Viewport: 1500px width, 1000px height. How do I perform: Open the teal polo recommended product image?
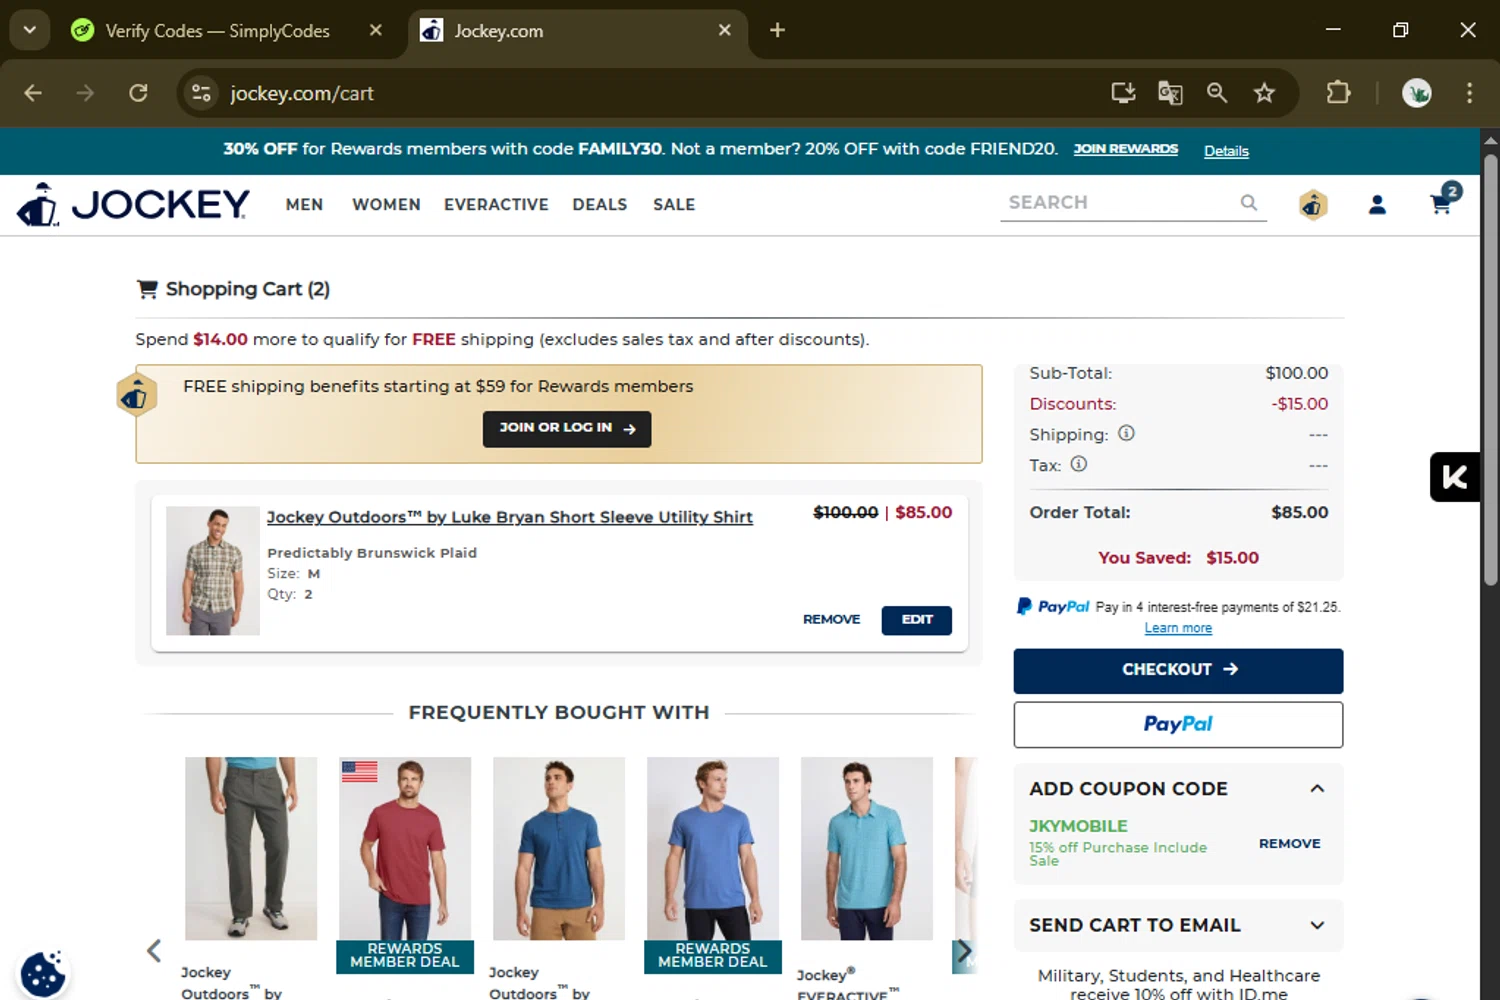(x=867, y=848)
